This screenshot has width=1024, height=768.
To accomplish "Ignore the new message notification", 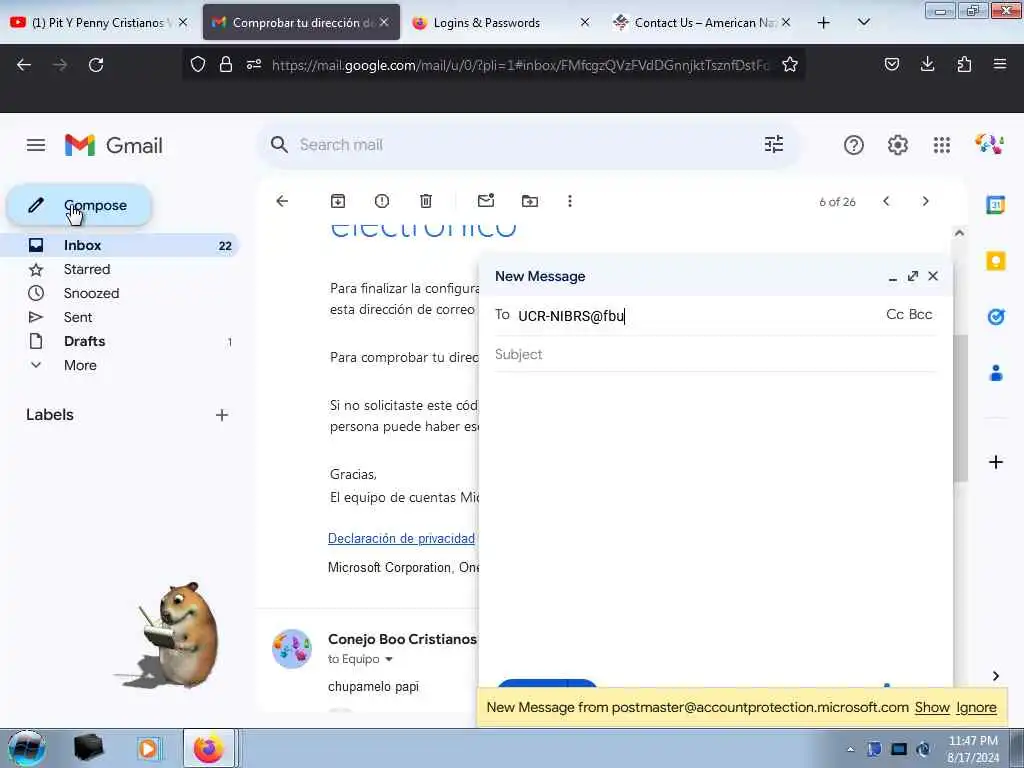I will 976,708.
